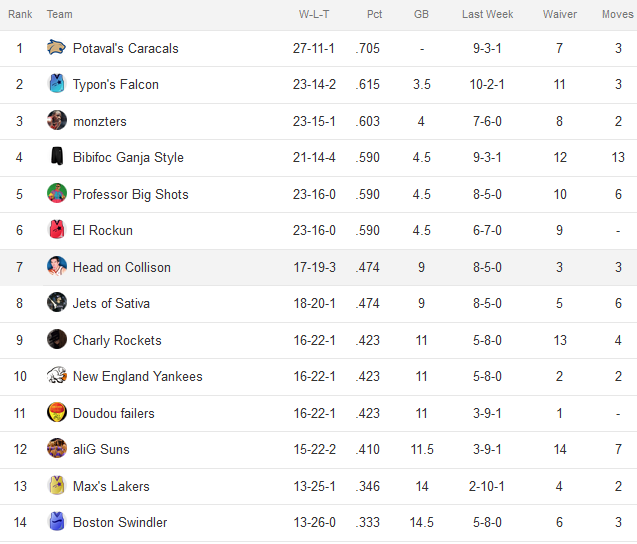Click El Rockun red jersey icon
Screen dimensions: 637x544
tap(57, 230)
